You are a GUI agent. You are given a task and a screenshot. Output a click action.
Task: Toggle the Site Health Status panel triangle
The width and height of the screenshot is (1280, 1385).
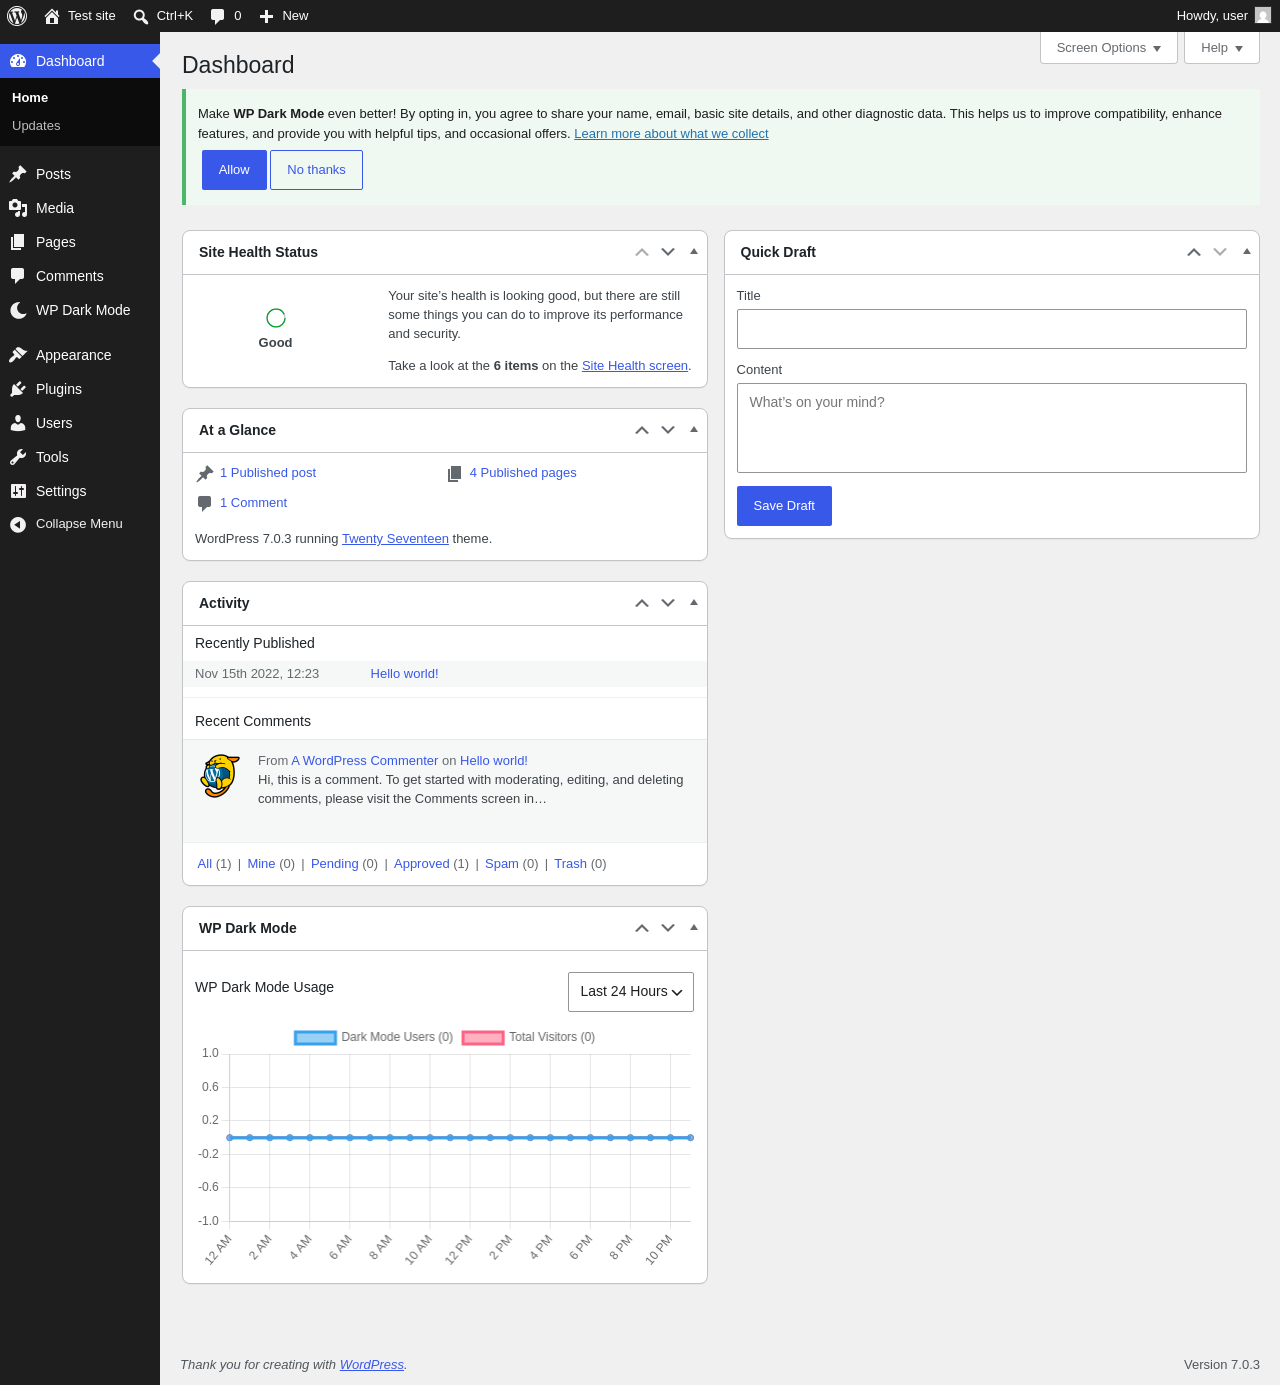coord(694,252)
